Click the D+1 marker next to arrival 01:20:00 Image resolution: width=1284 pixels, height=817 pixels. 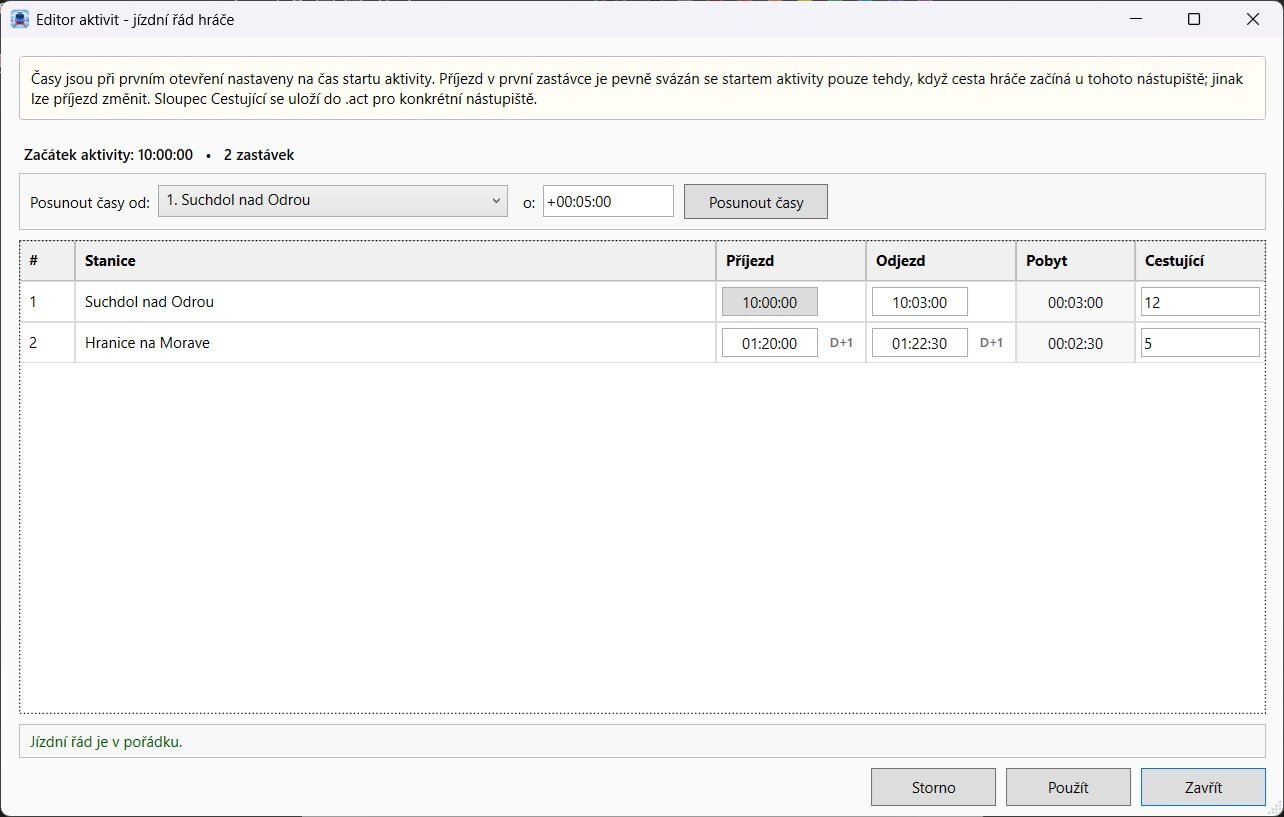pos(841,343)
